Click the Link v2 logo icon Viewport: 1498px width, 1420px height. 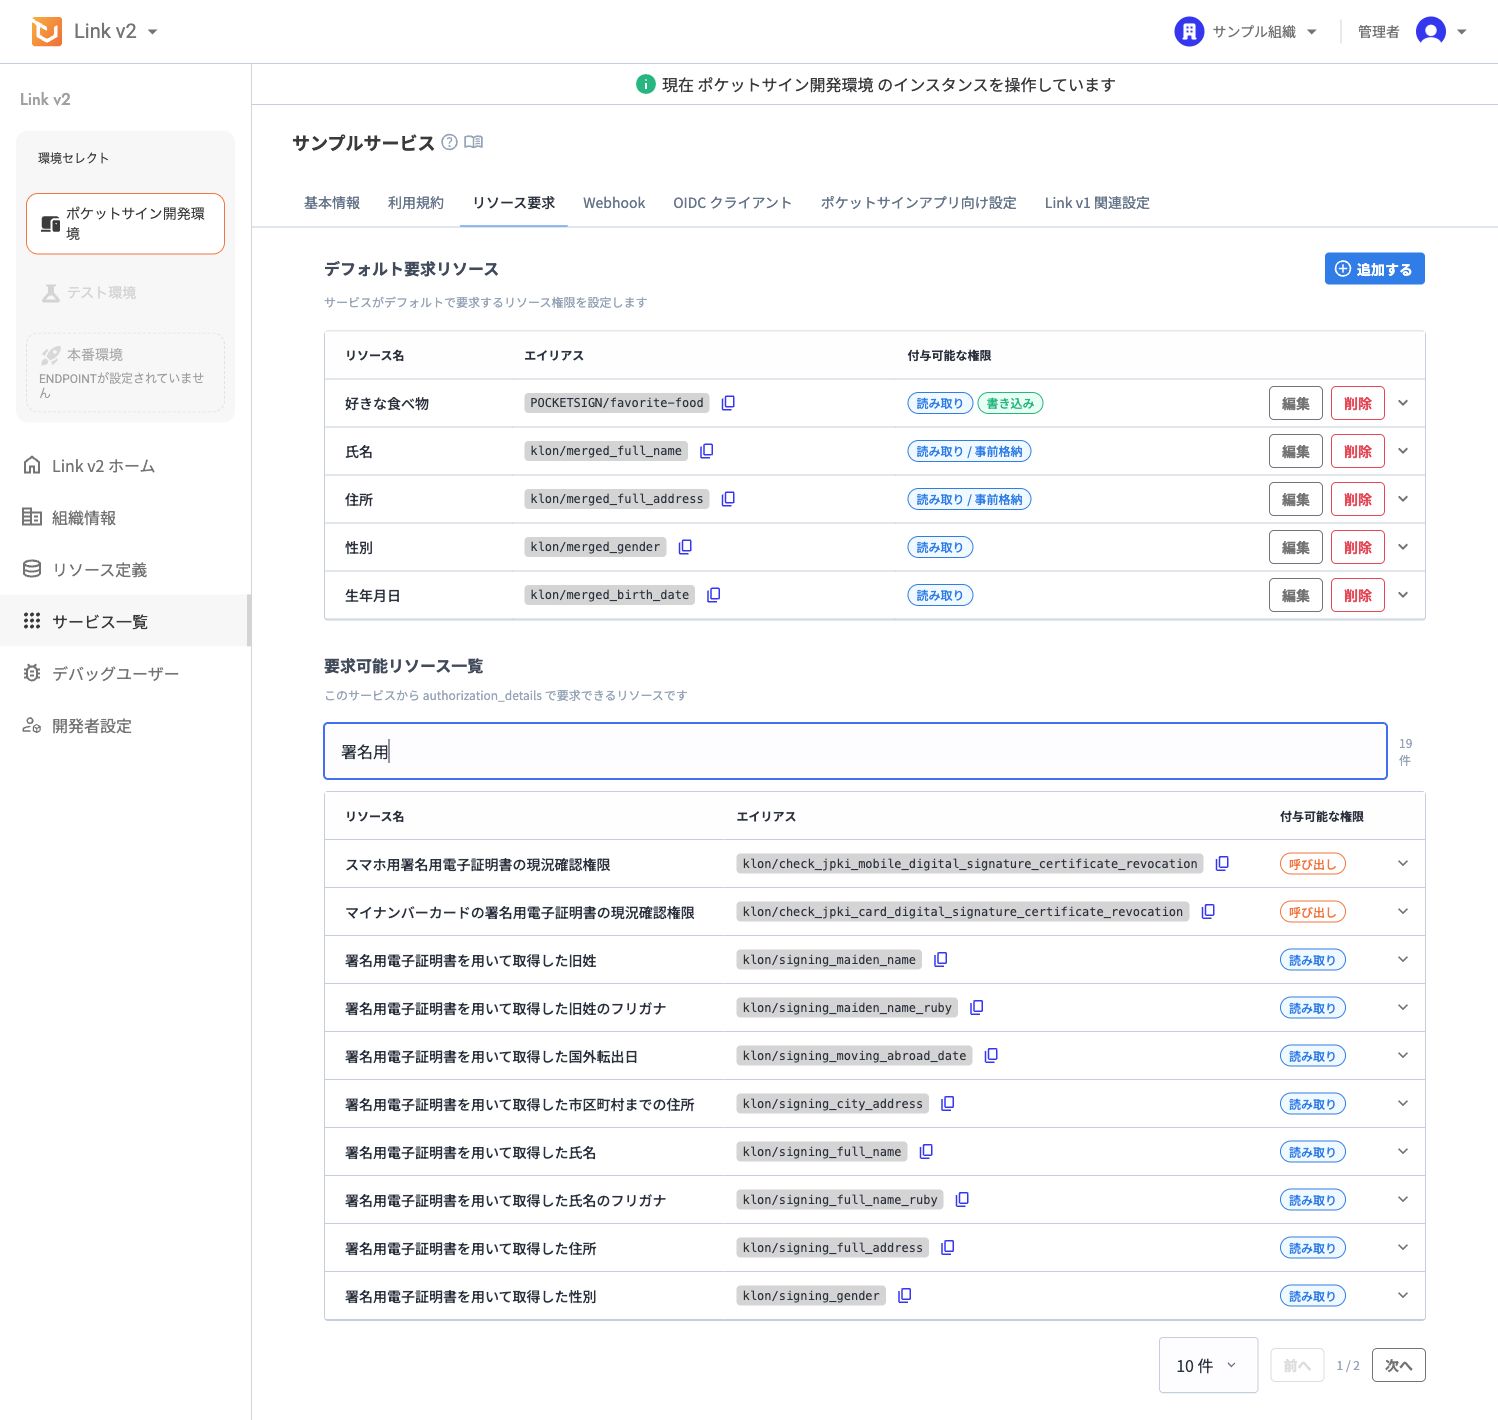click(x=46, y=31)
